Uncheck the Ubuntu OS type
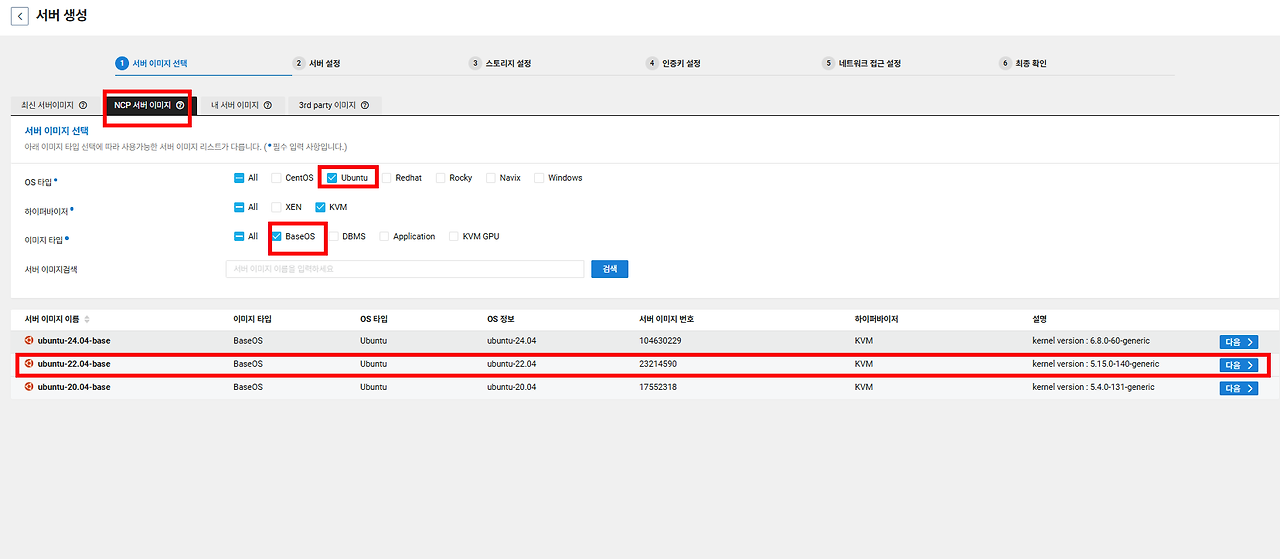1280x559 pixels. click(x=332, y=178)
